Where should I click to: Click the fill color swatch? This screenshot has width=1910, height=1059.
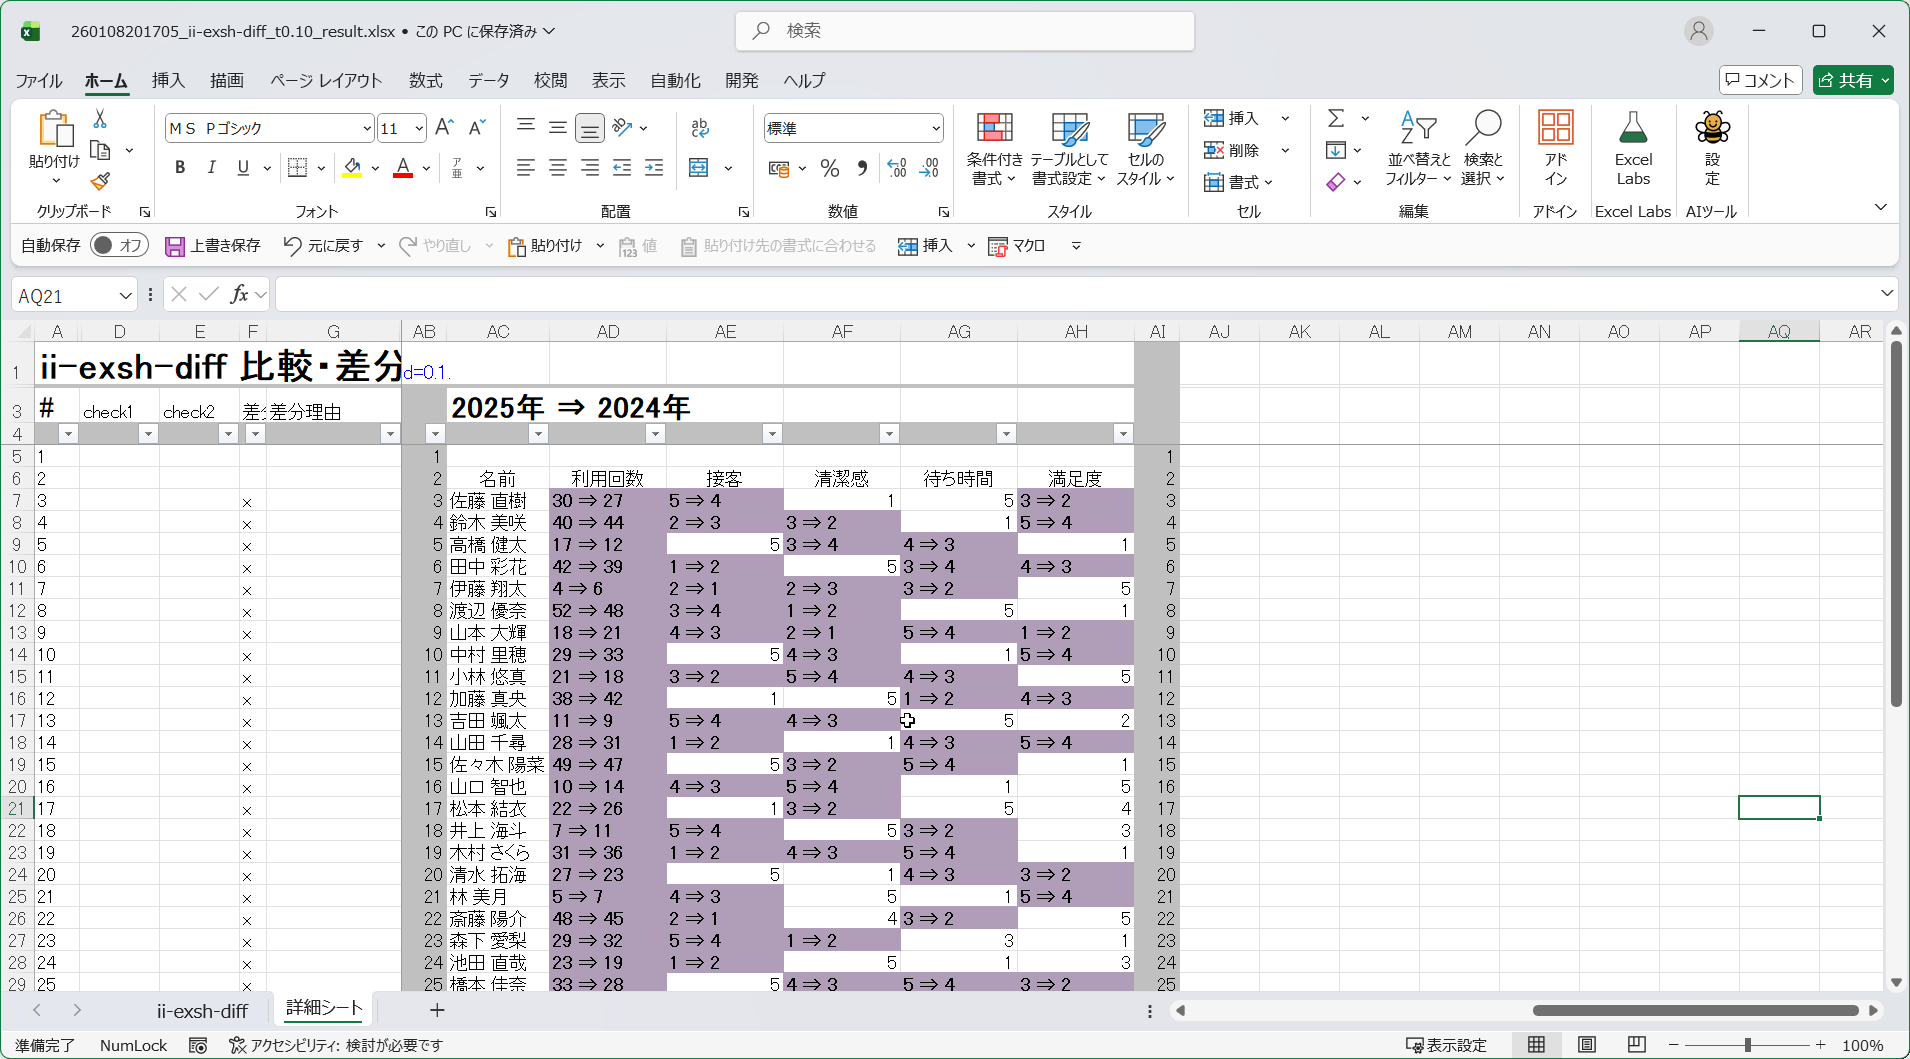[352, 168]
